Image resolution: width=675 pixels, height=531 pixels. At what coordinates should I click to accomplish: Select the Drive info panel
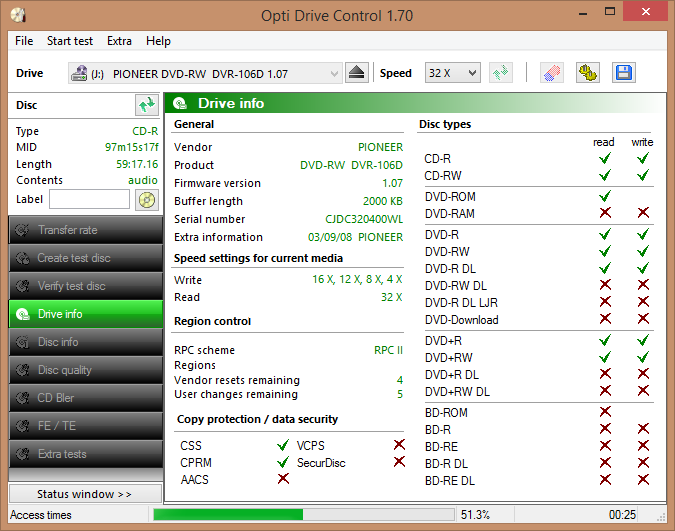click(86, 314)
